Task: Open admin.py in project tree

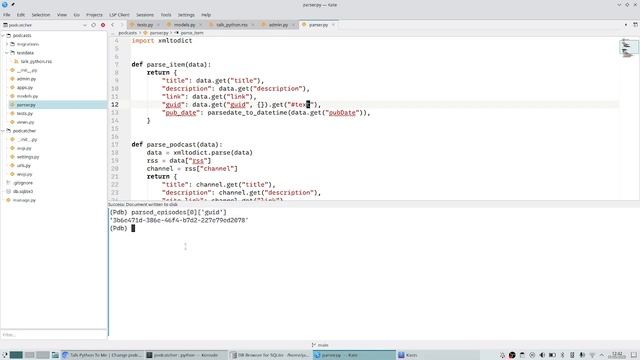Action: tap(26, 79)
